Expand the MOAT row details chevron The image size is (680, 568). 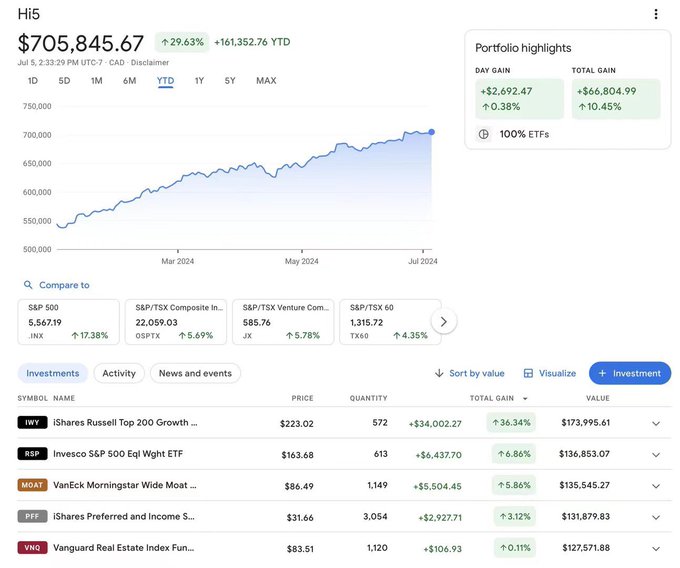[x=656, y=486]
